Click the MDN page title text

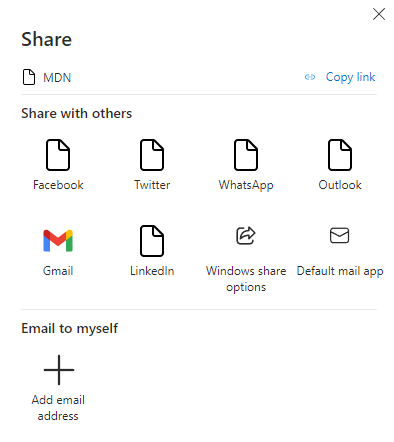57,78
